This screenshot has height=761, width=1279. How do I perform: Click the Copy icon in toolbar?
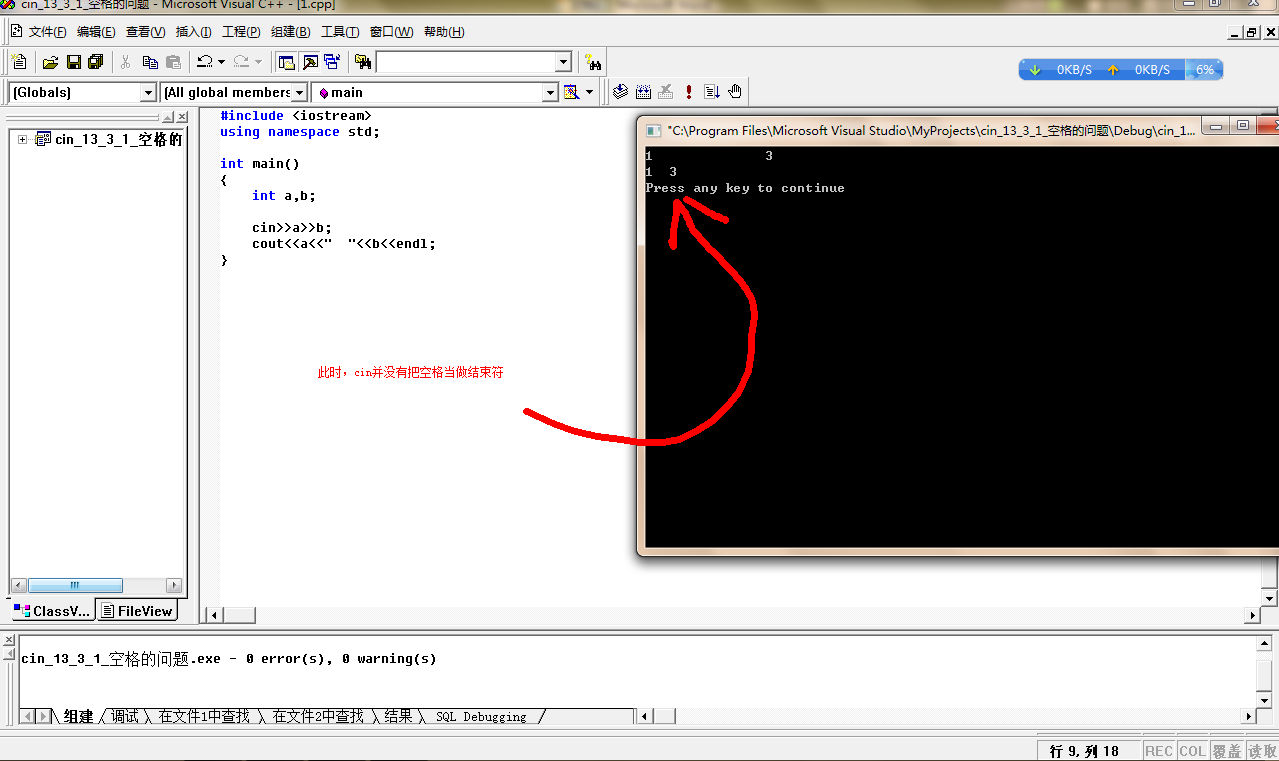coord(150,62)
